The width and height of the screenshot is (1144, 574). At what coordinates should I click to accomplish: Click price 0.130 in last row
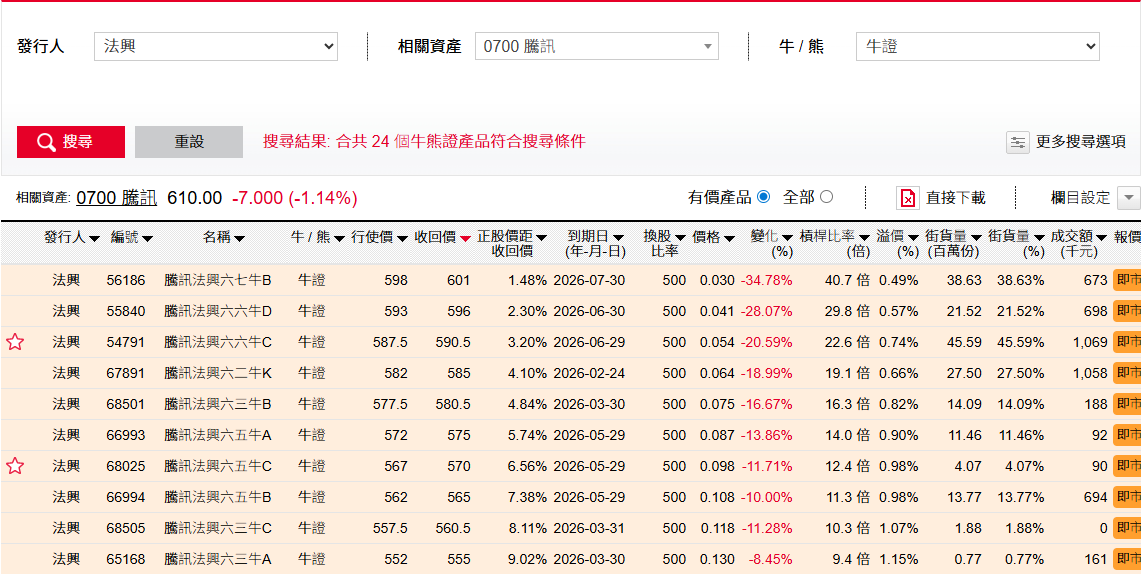717,559
